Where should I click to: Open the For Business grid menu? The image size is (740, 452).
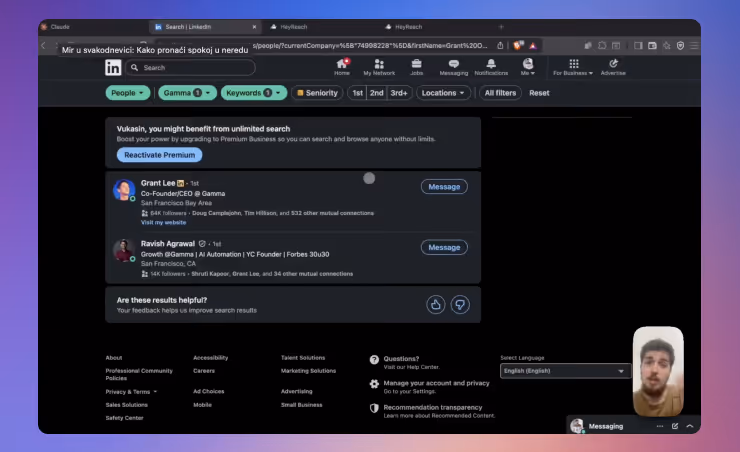coord(573,67)
